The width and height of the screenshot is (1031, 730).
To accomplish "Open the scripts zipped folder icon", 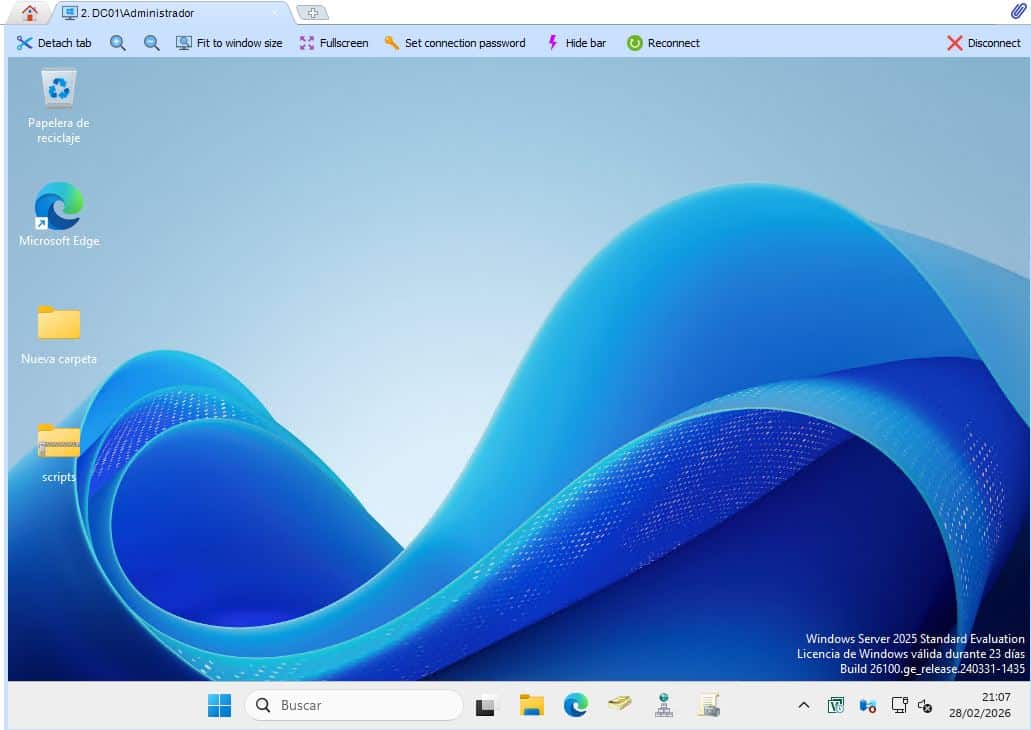I will (x=59, y=441).
